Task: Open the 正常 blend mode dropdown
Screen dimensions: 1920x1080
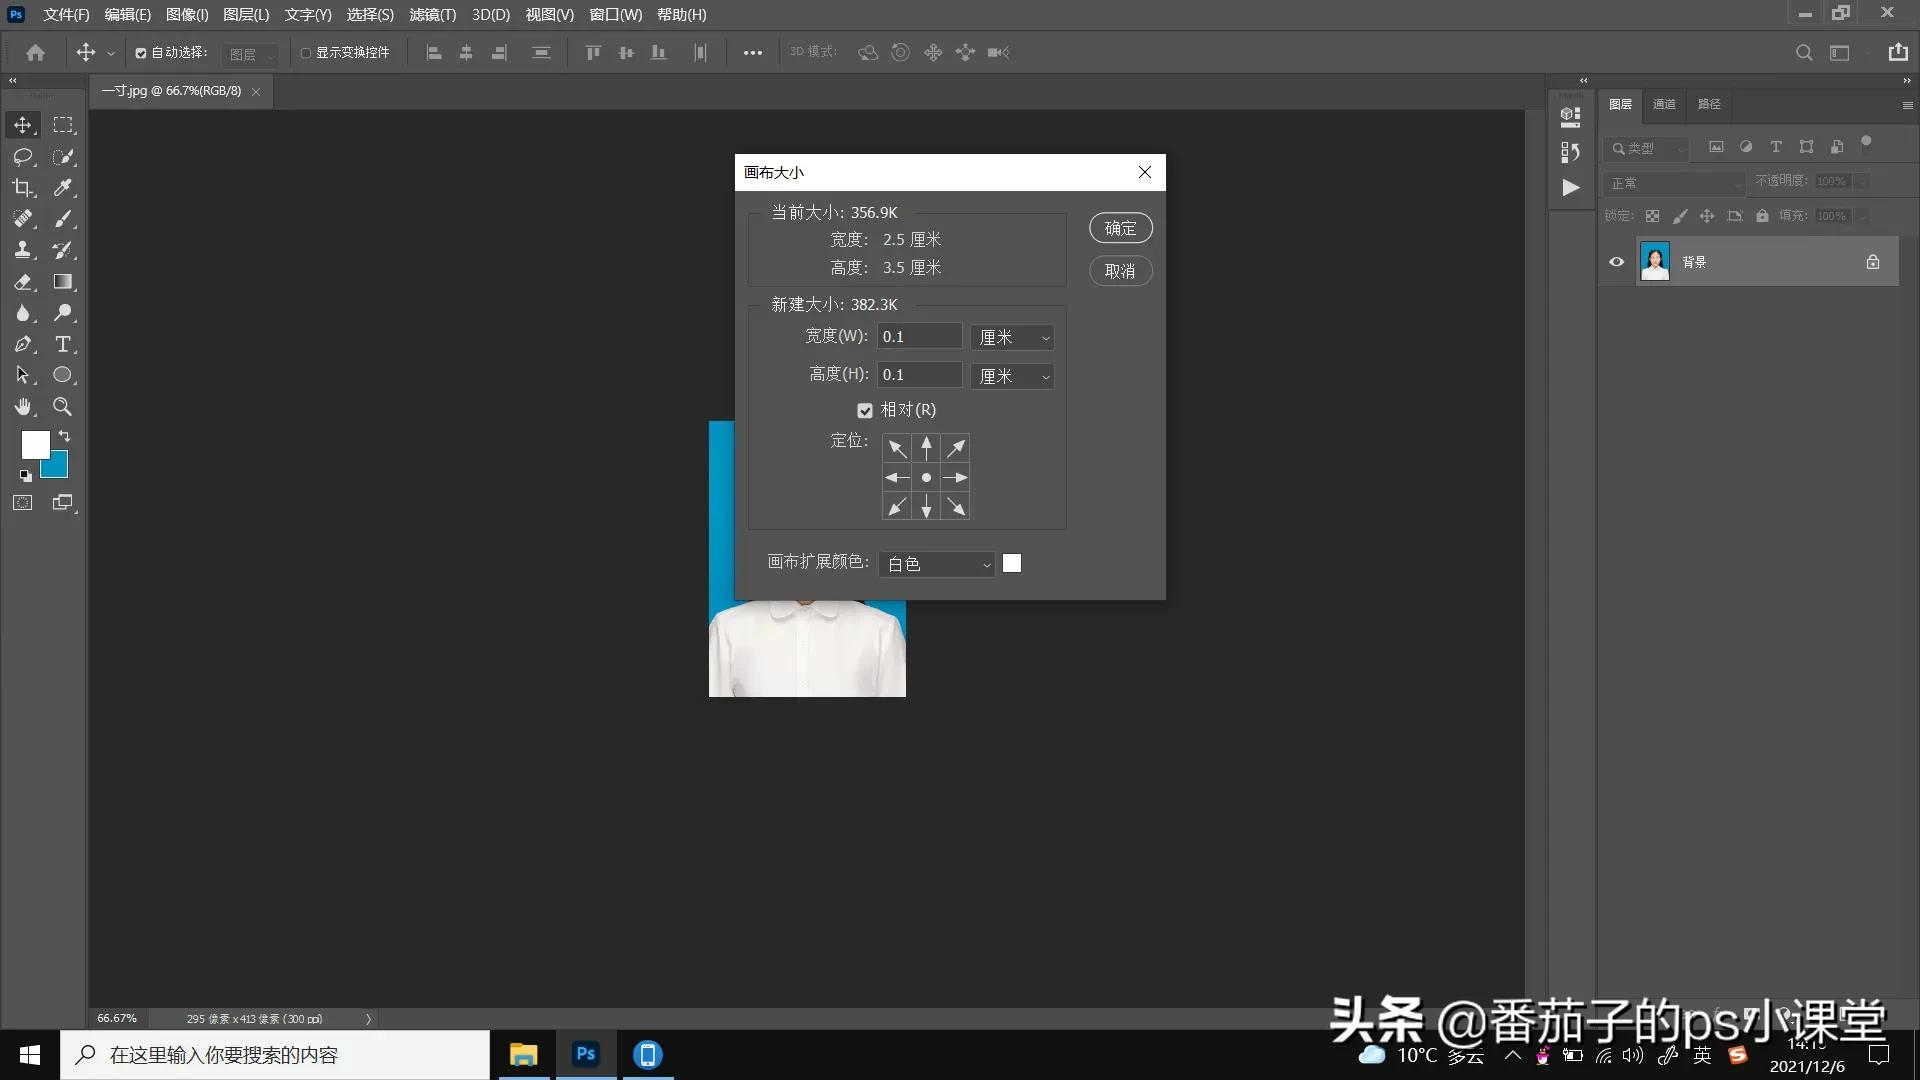Action: pyautogui.click(x=1675, y=183)
